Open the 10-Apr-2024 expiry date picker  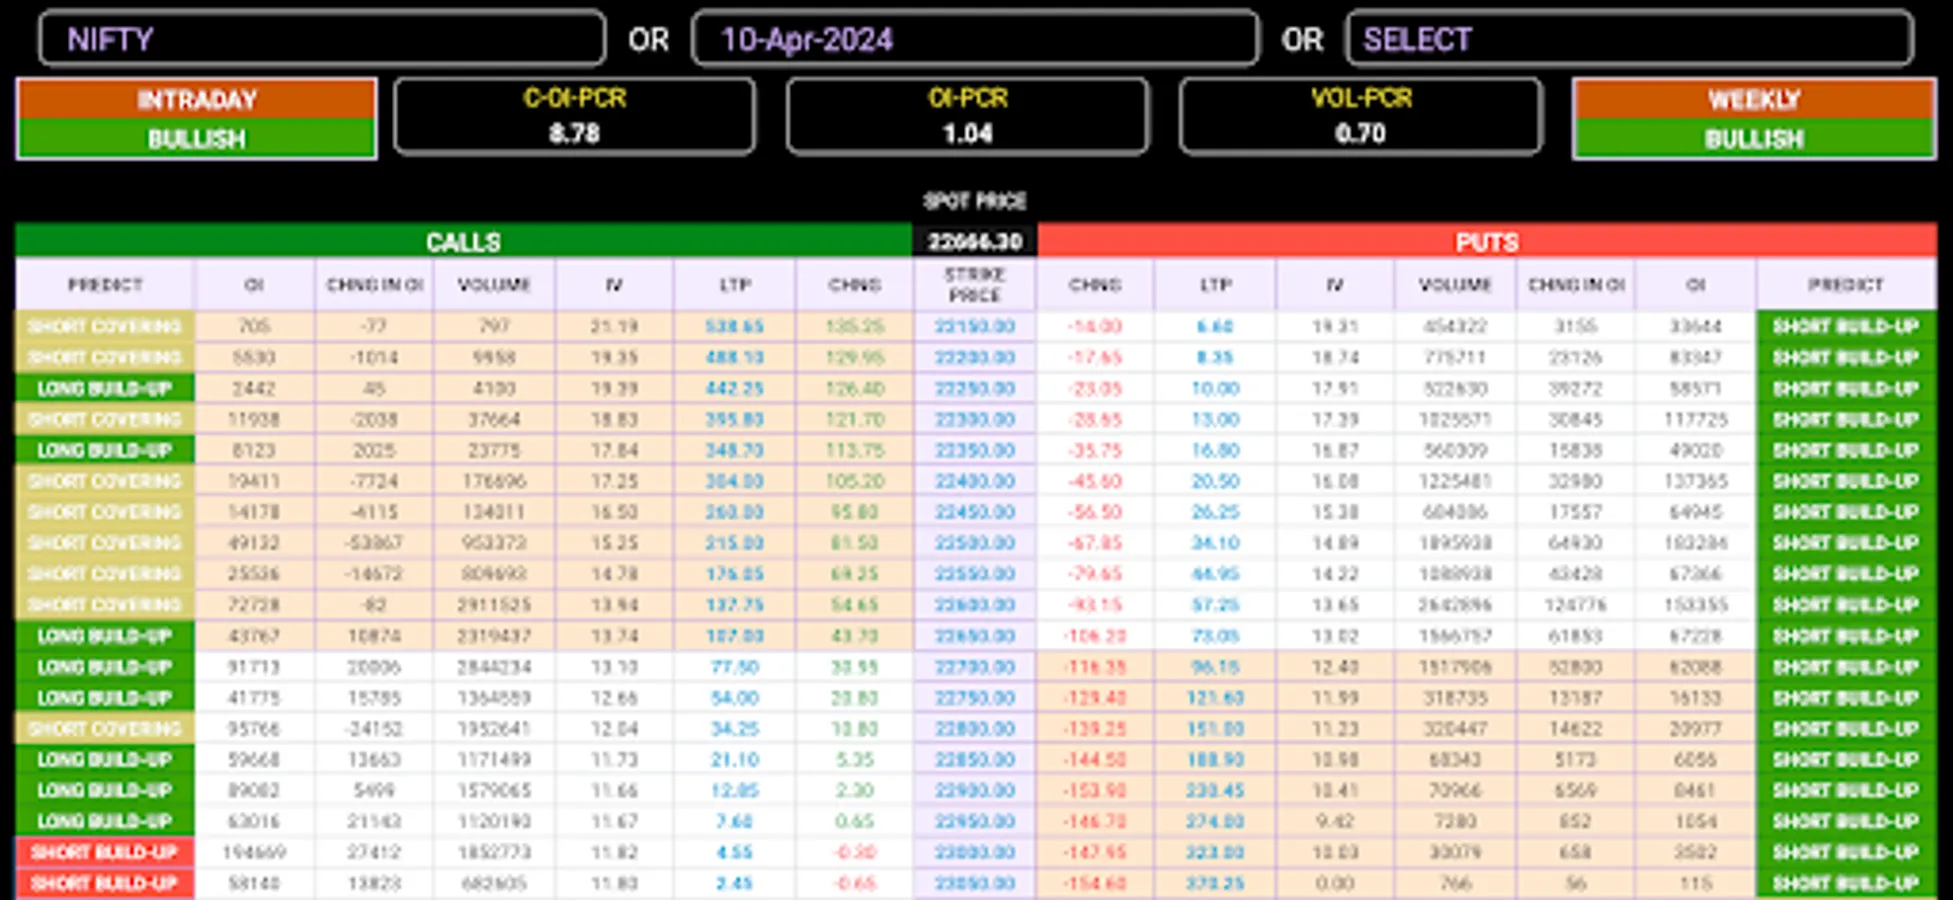coord(975,40)
